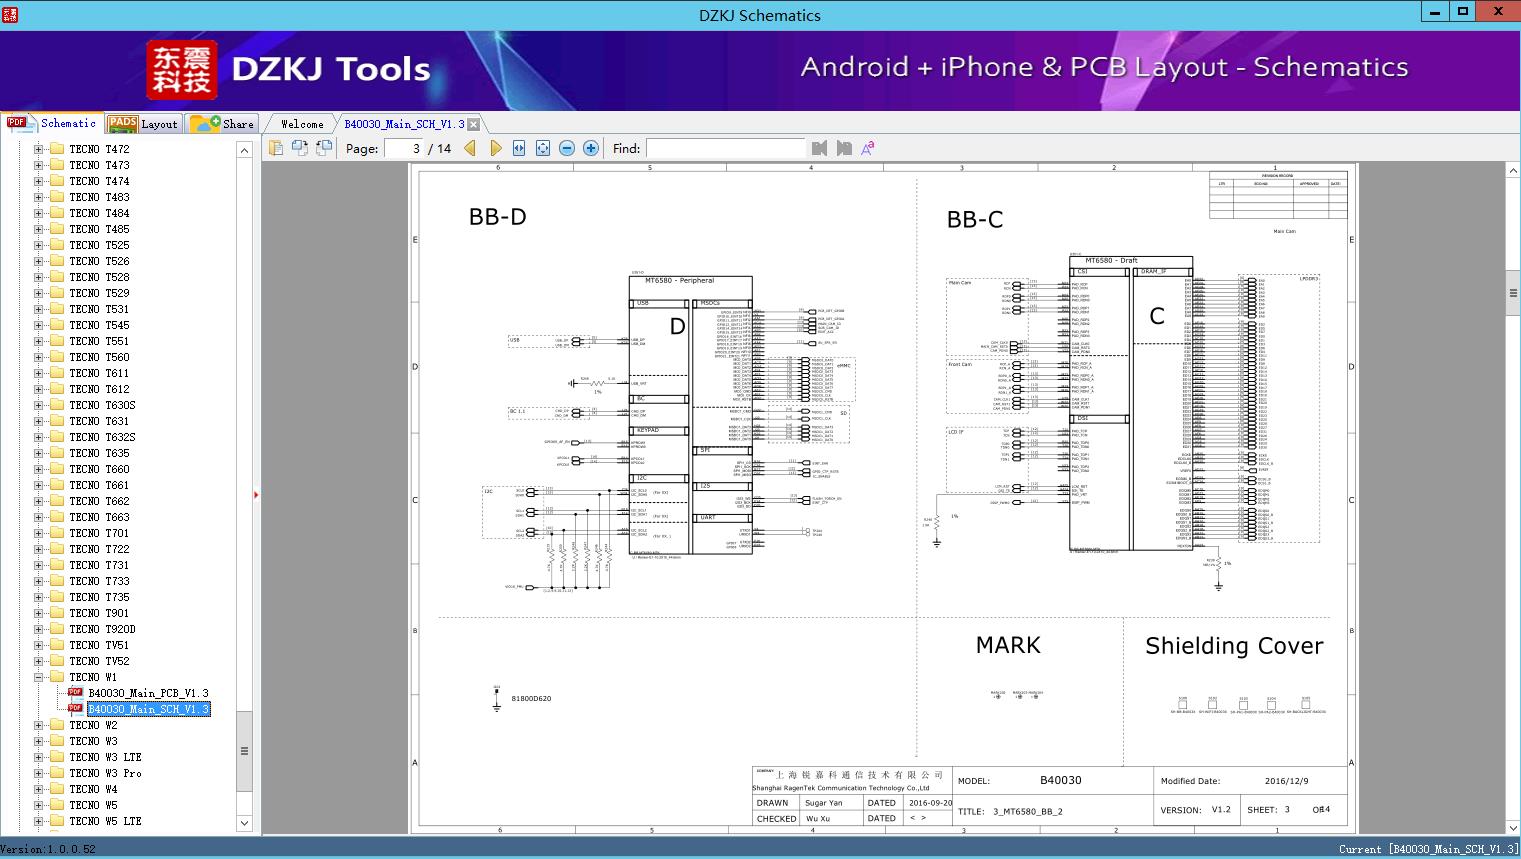Click the folder icon of TECNO TV51
The height and width of the screenshot is (859, 1521).
(57, 645)
